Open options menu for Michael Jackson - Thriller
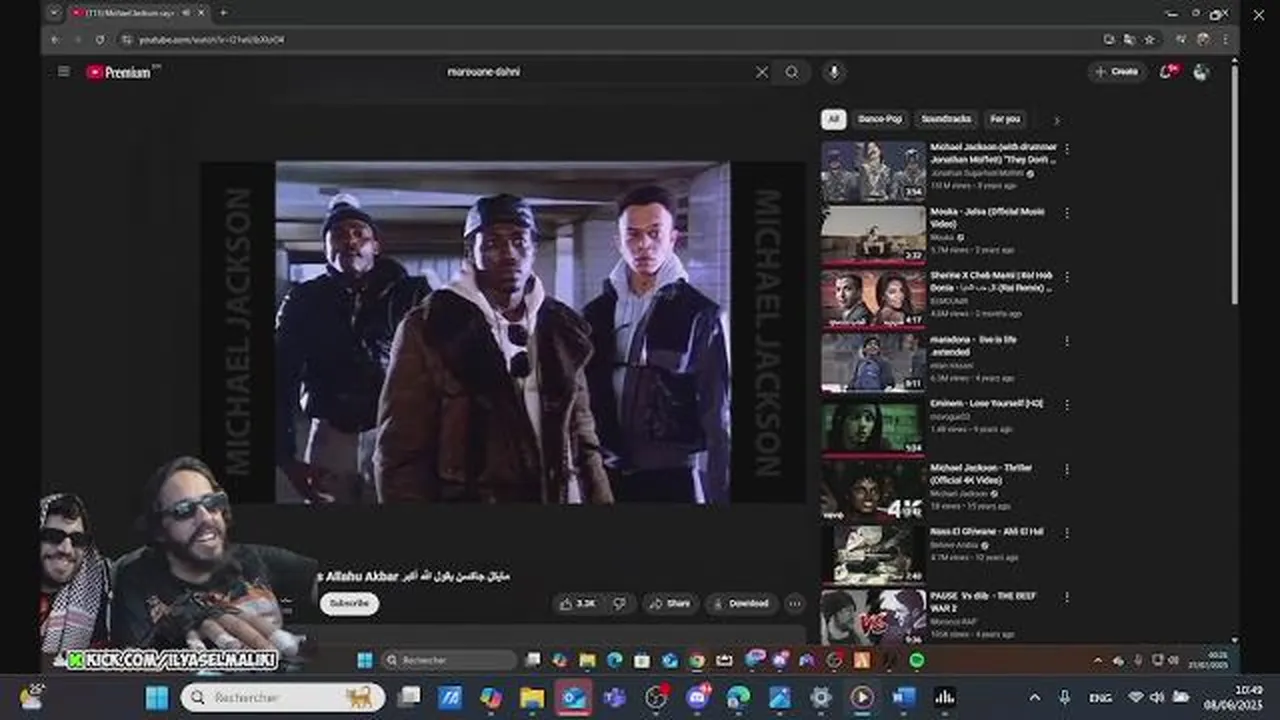Image resolution: width=1280 pixels, height=720 pixels. tap(1067, 469)
